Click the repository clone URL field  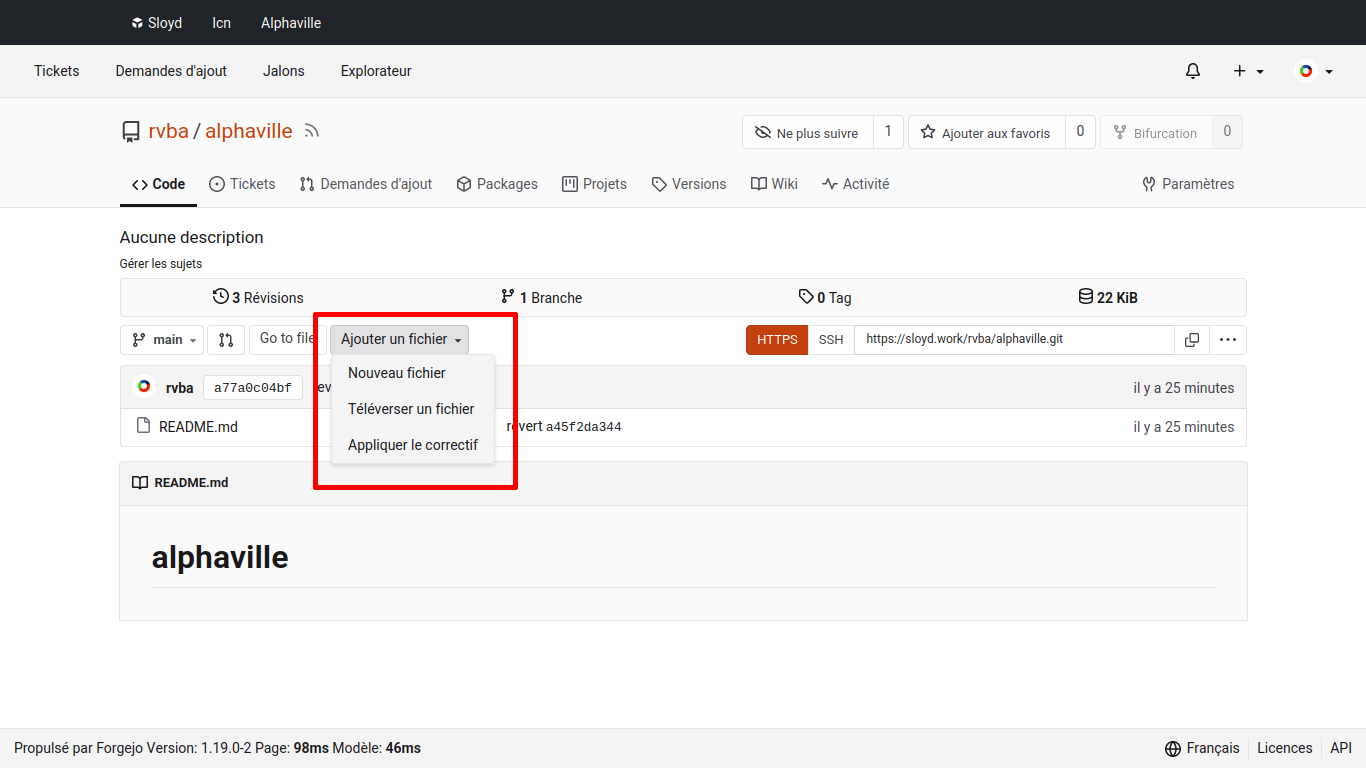point(1013,340)
